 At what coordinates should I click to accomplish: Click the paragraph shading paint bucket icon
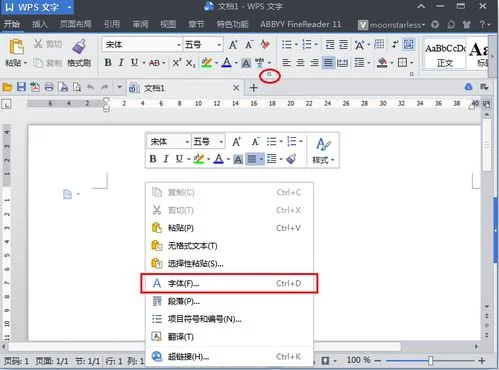(382, 63)
